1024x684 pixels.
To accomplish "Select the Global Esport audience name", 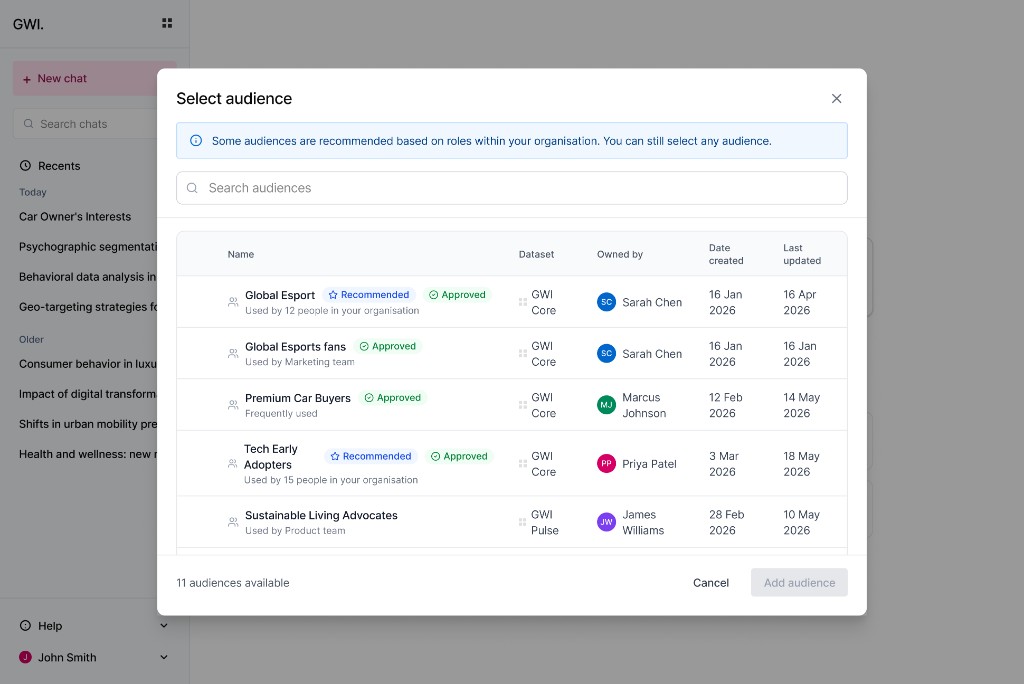I will pos(280,295).
